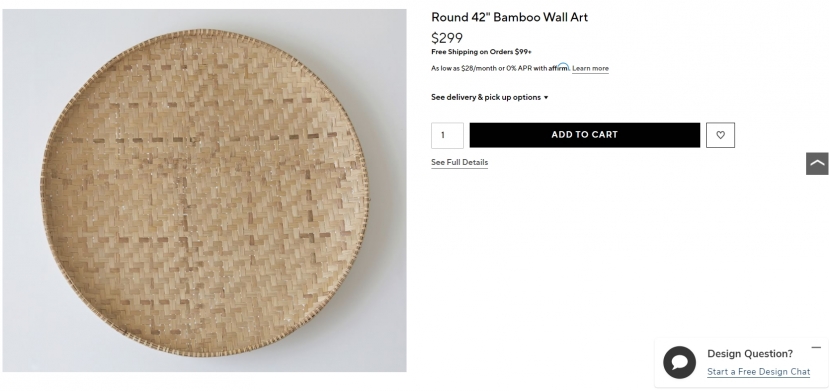Click the center of the woven basket
Viewport: 829px width, 391px height.
[205, 192]
